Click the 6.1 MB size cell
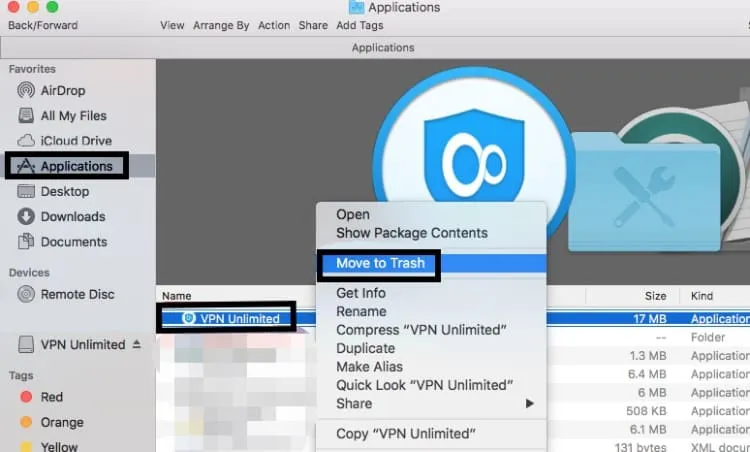The width and height of the screenshot is (750, 452). (x=648, y=430)
